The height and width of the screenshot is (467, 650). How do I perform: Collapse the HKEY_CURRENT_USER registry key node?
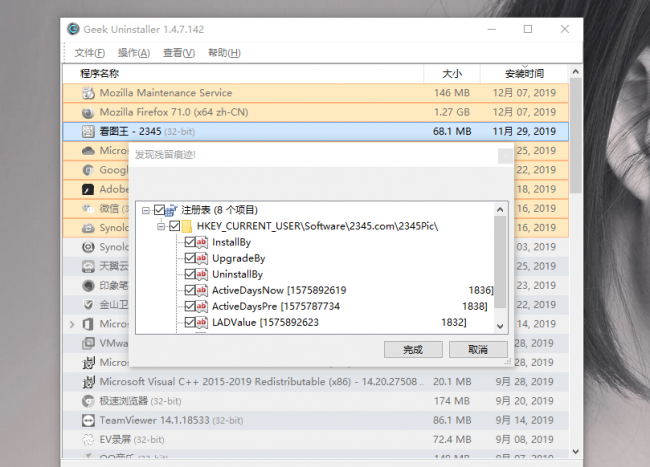(161, 227)
